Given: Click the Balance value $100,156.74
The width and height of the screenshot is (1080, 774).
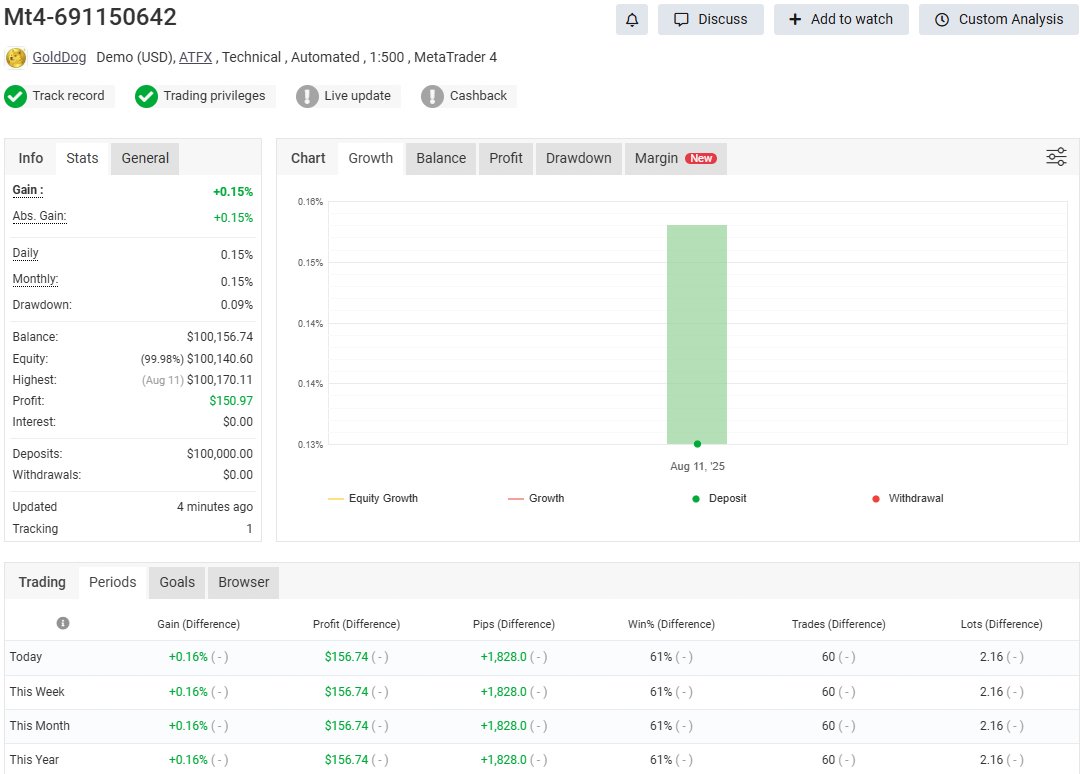Looking at the screenshot, I should pos(220,337).
